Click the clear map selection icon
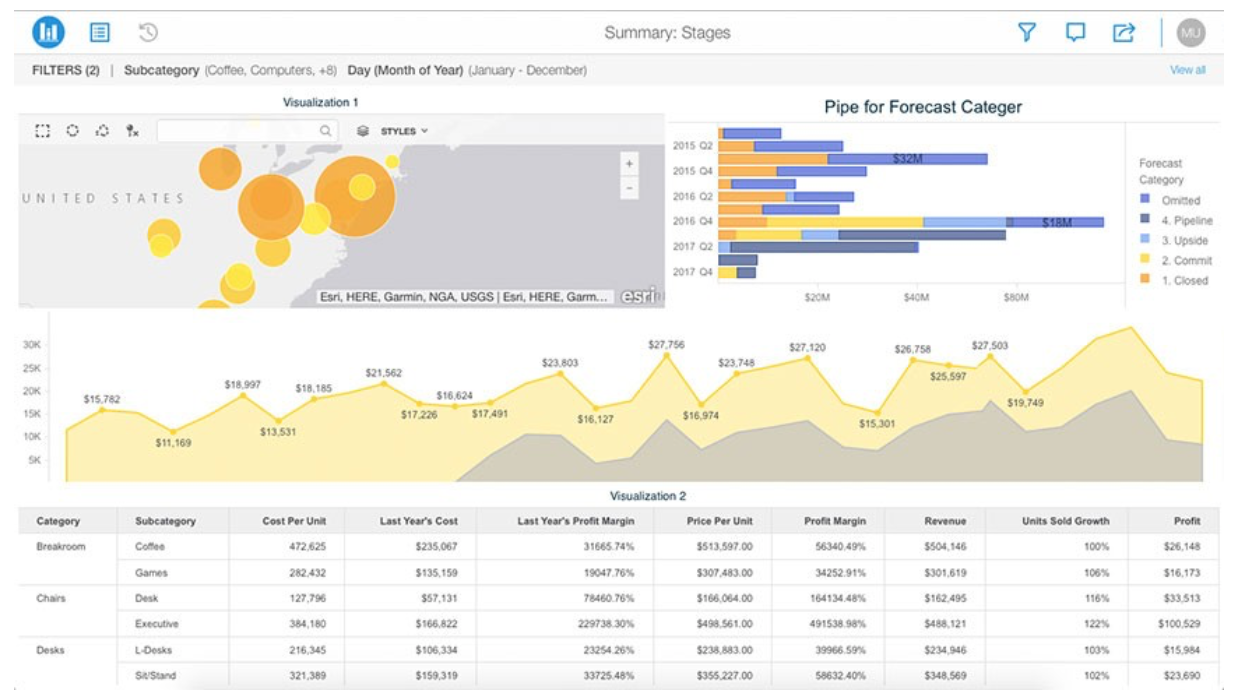This screenshot has height=700, width=1236. click(132, 131)
